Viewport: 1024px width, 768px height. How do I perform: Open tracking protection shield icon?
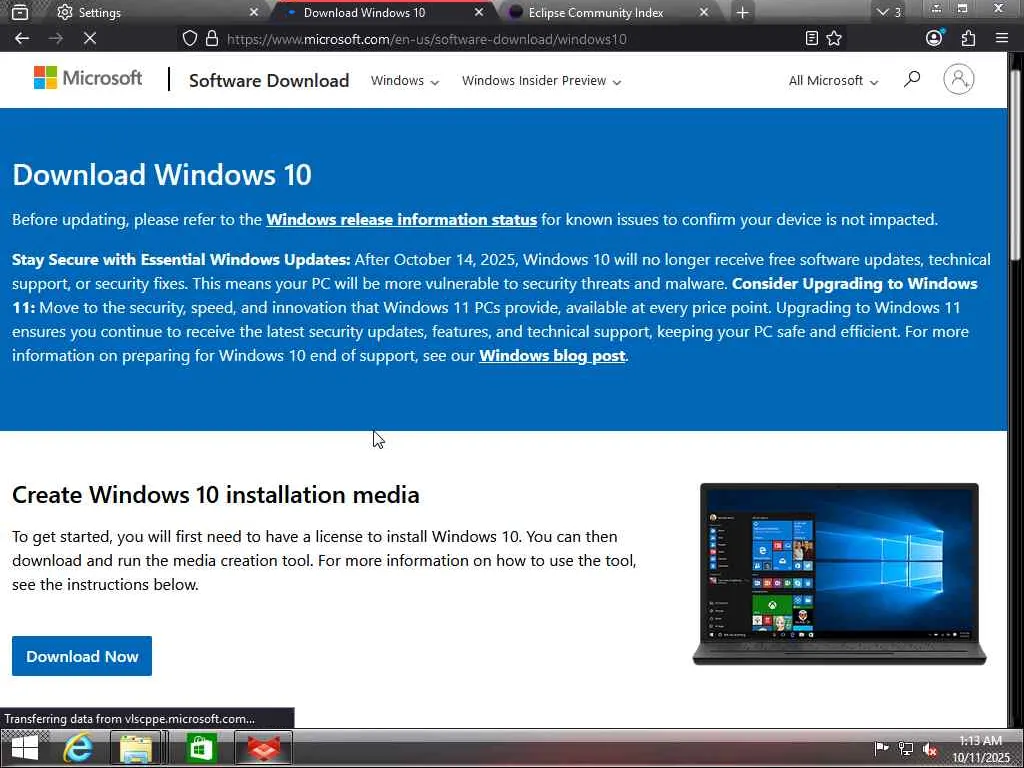point(189,39)
